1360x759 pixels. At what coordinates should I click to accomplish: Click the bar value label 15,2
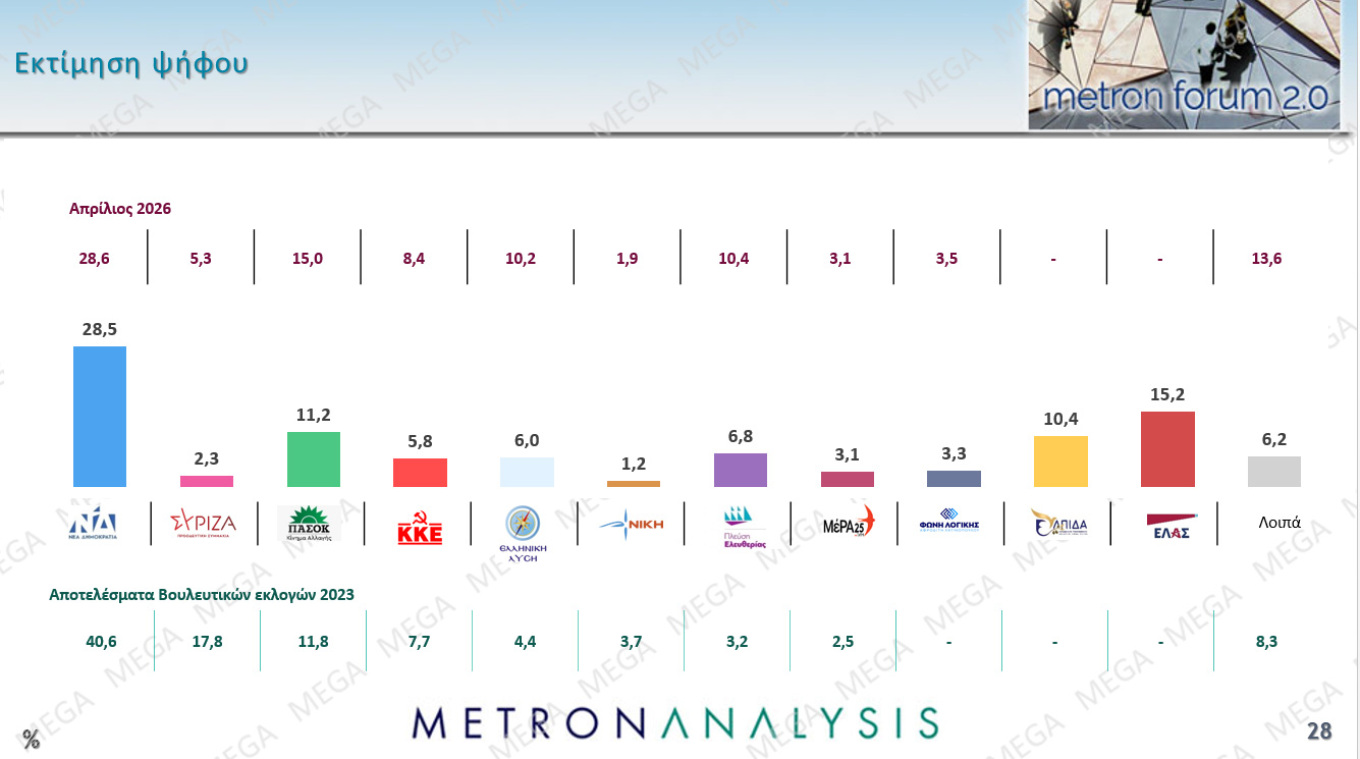1168,394
